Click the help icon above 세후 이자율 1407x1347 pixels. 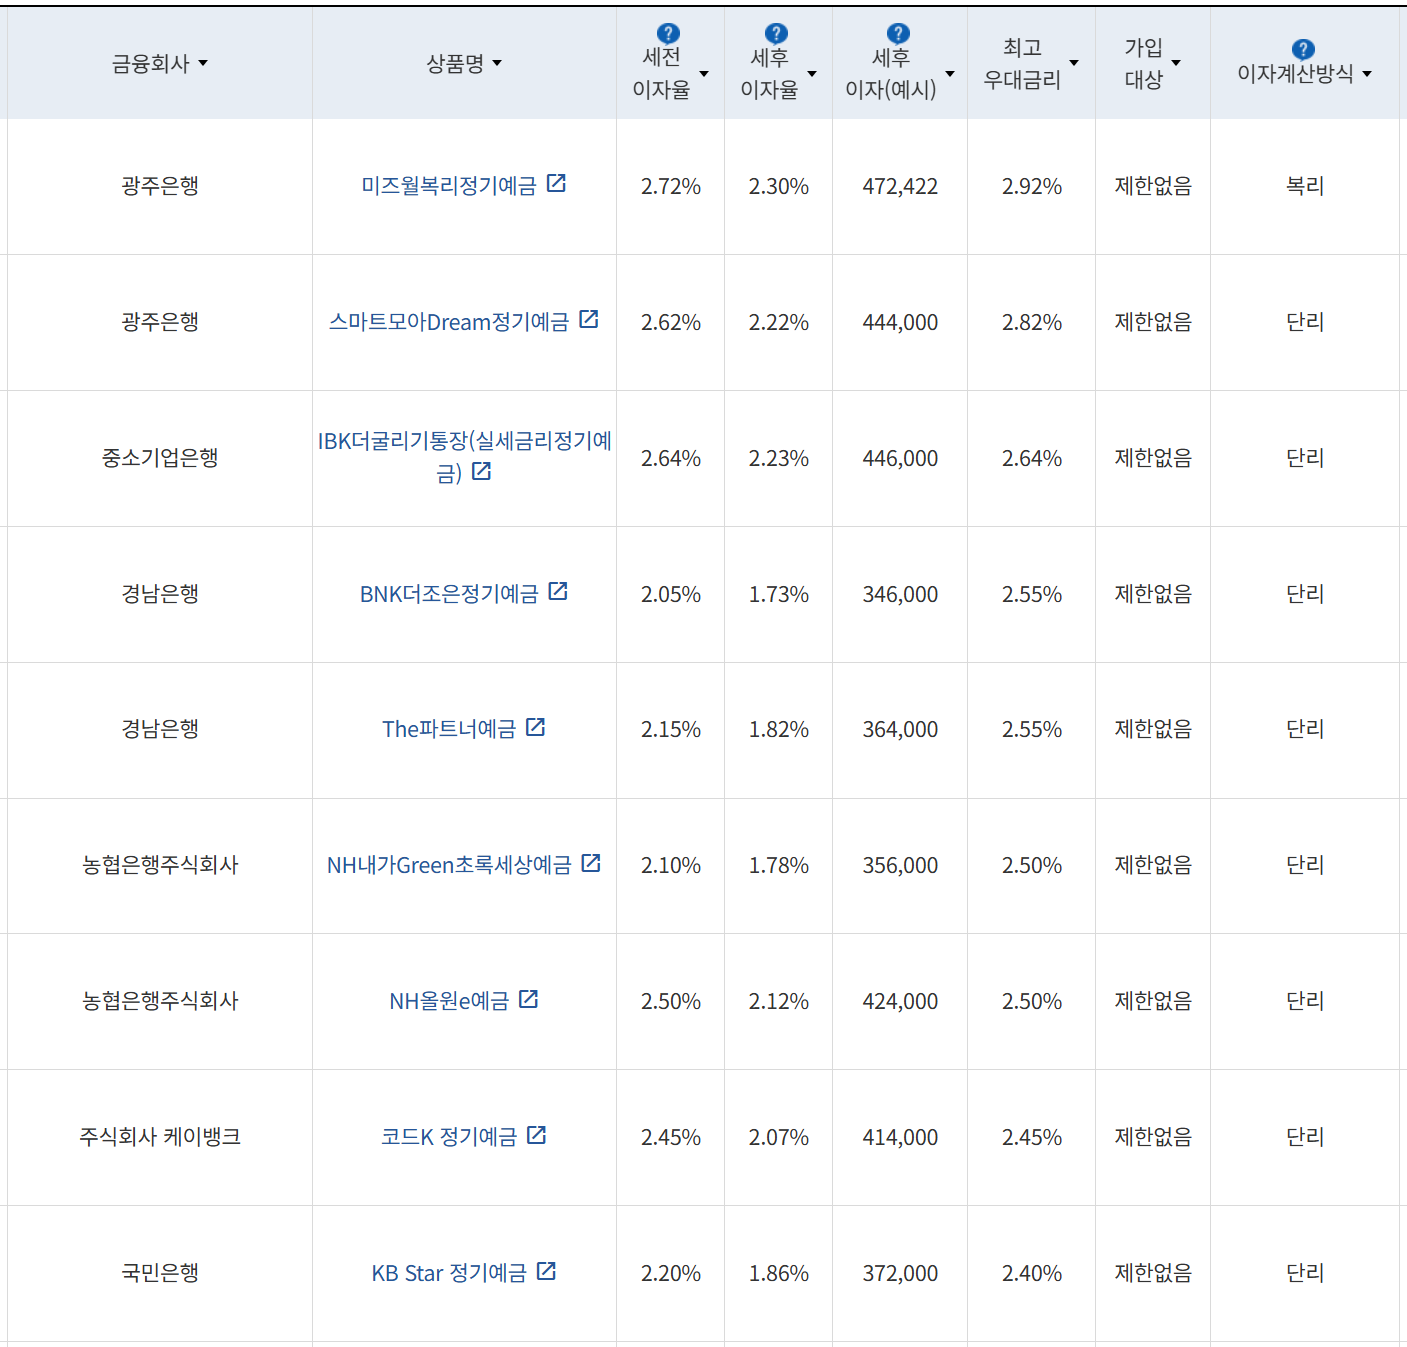tap(777, 31)
